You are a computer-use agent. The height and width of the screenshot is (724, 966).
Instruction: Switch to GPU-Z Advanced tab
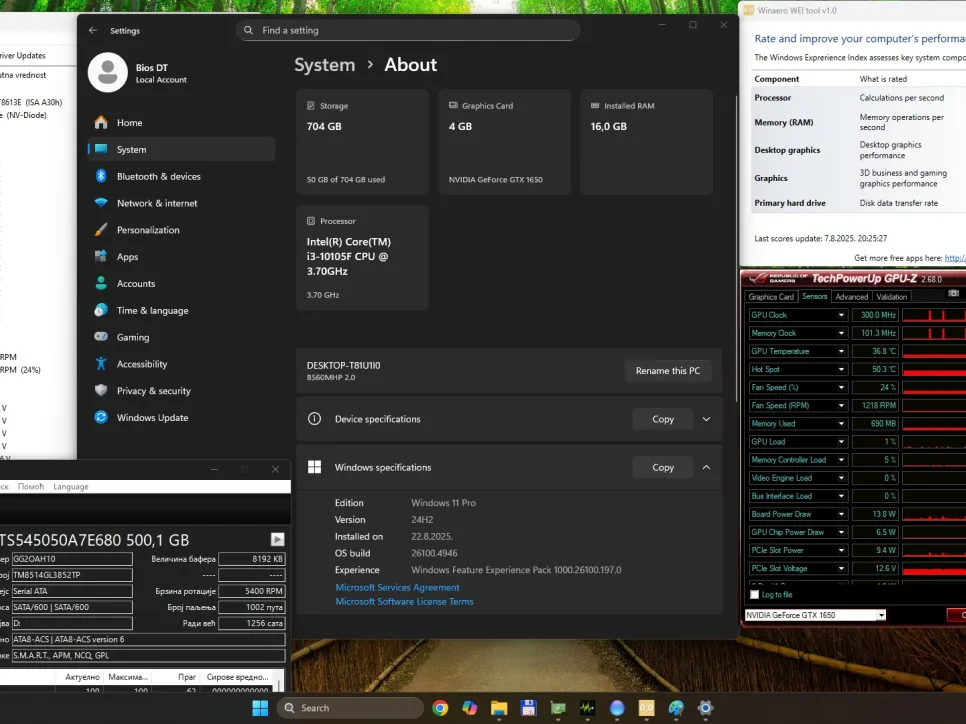tap(851, 297)
